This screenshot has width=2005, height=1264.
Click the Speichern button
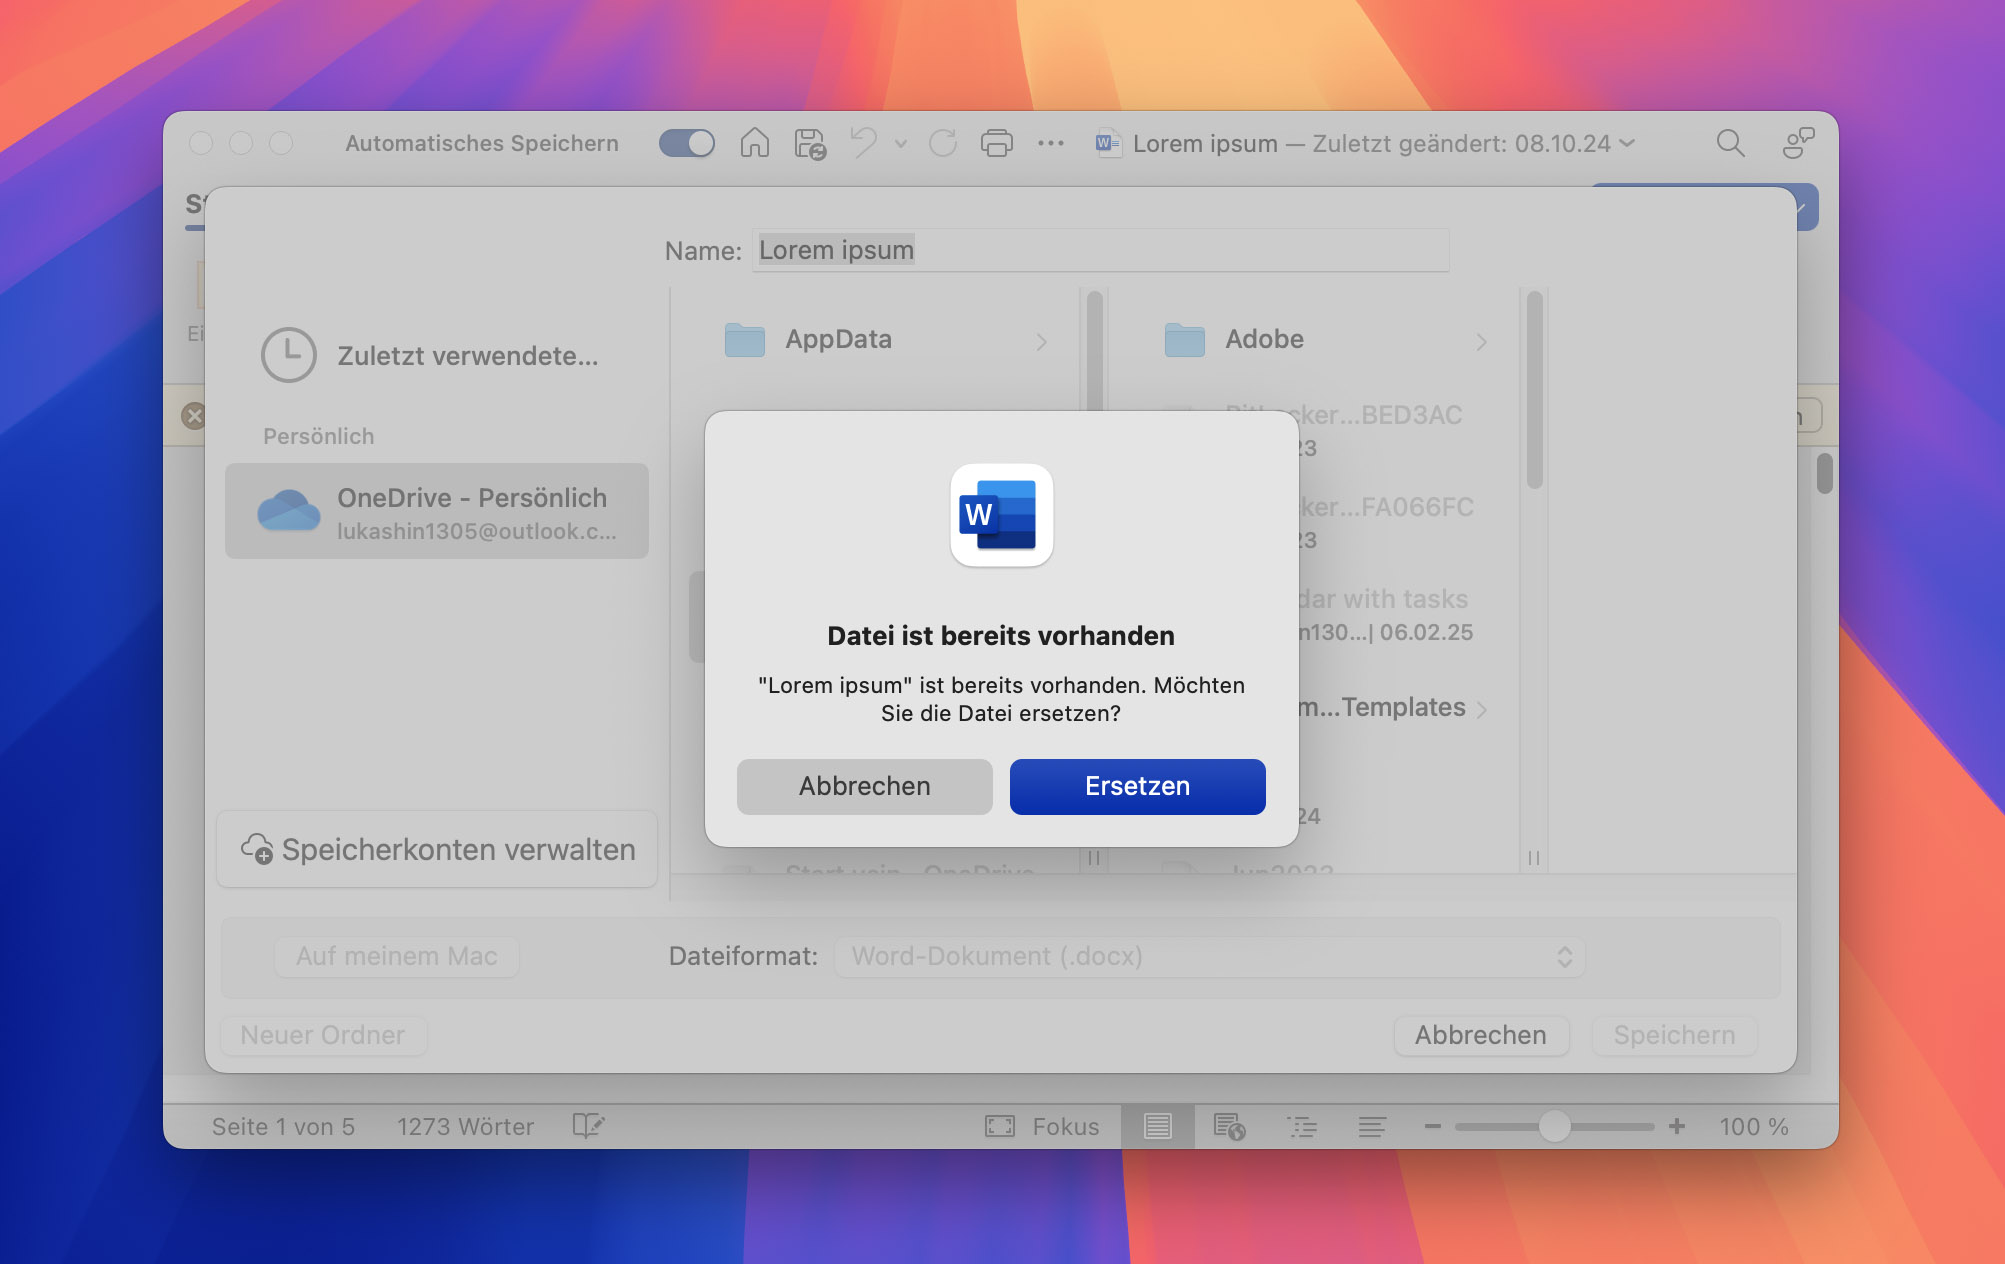pos(1674,1035)
